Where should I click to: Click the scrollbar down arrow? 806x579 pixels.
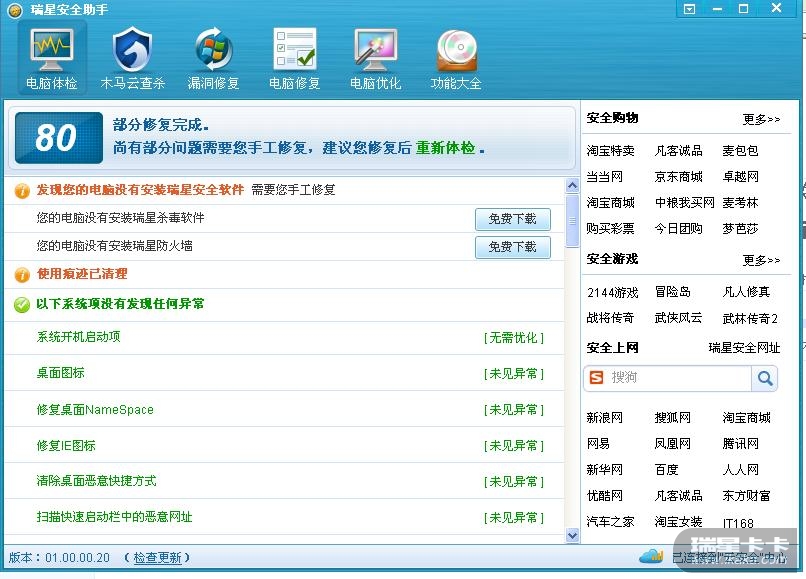pyautogui.click(x=572, y=535)
